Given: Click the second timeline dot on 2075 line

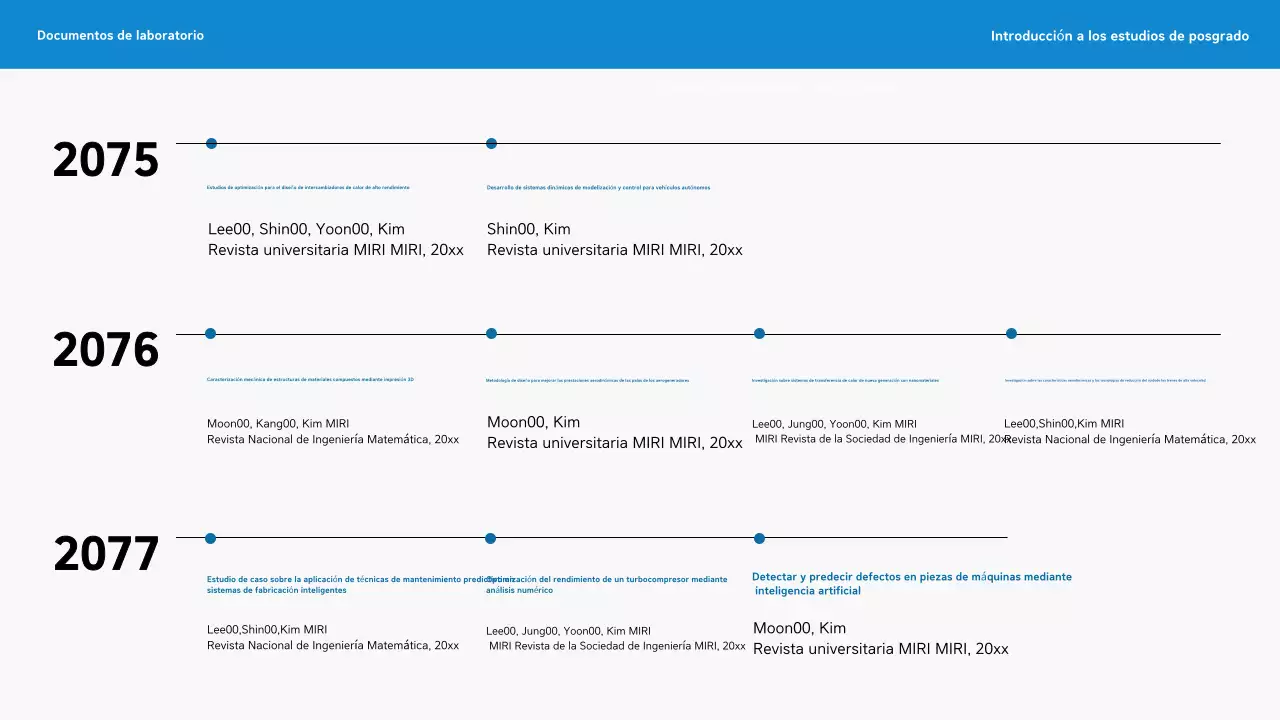Looking at the screenshot, I should (x=491, y=143).
